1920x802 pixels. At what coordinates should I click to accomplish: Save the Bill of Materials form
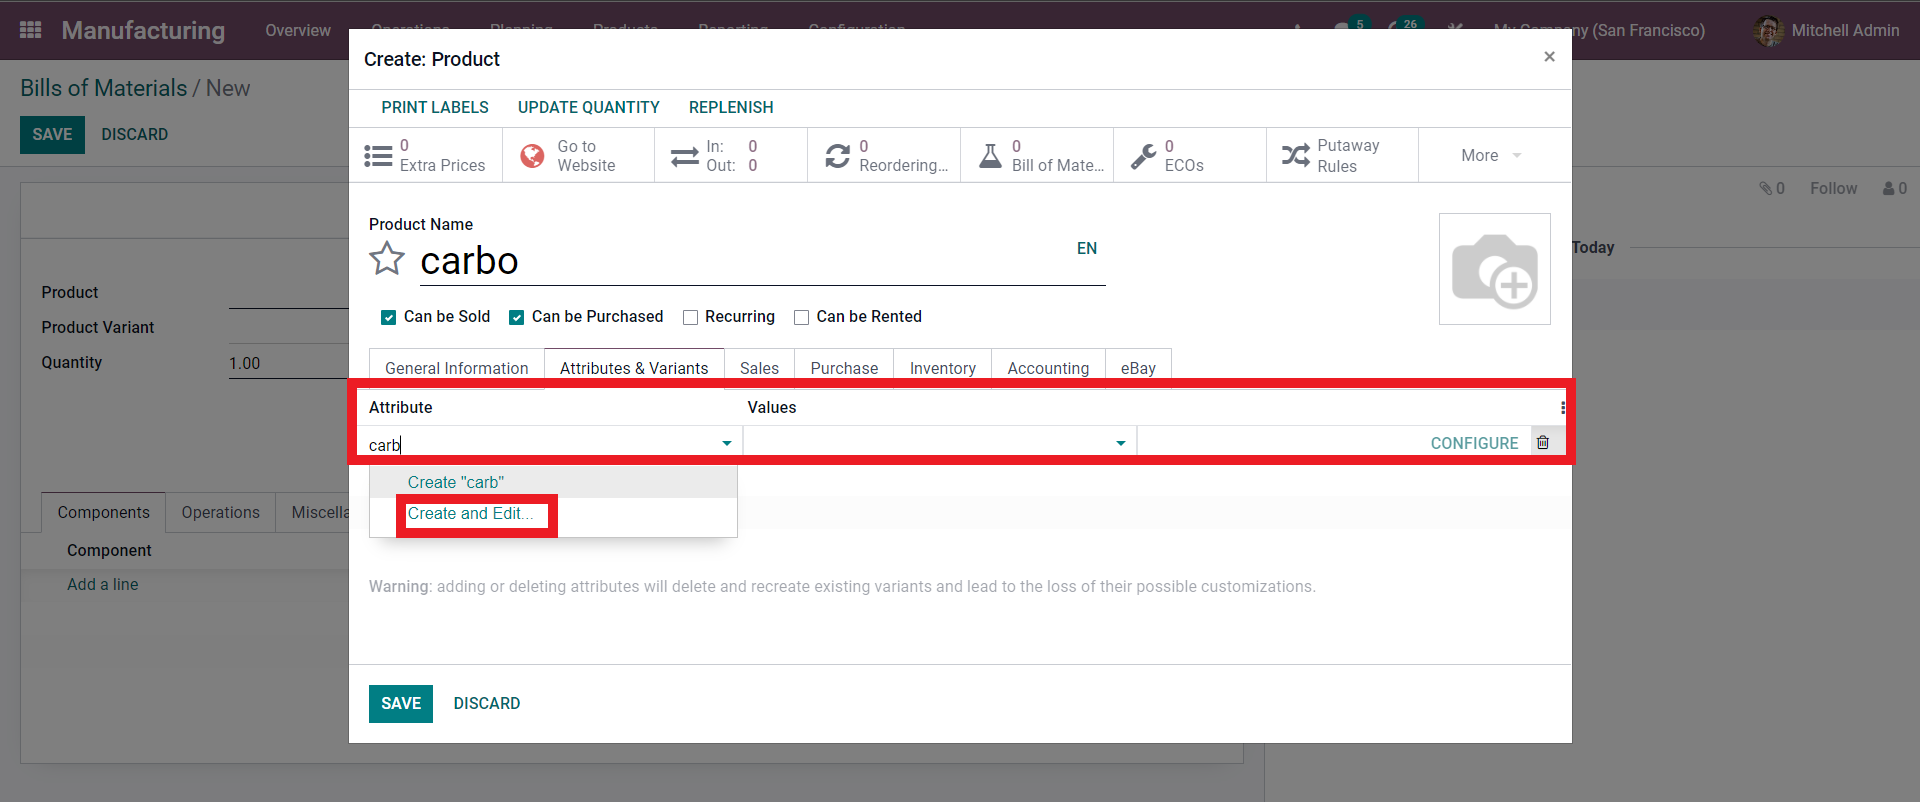[52, 135]
